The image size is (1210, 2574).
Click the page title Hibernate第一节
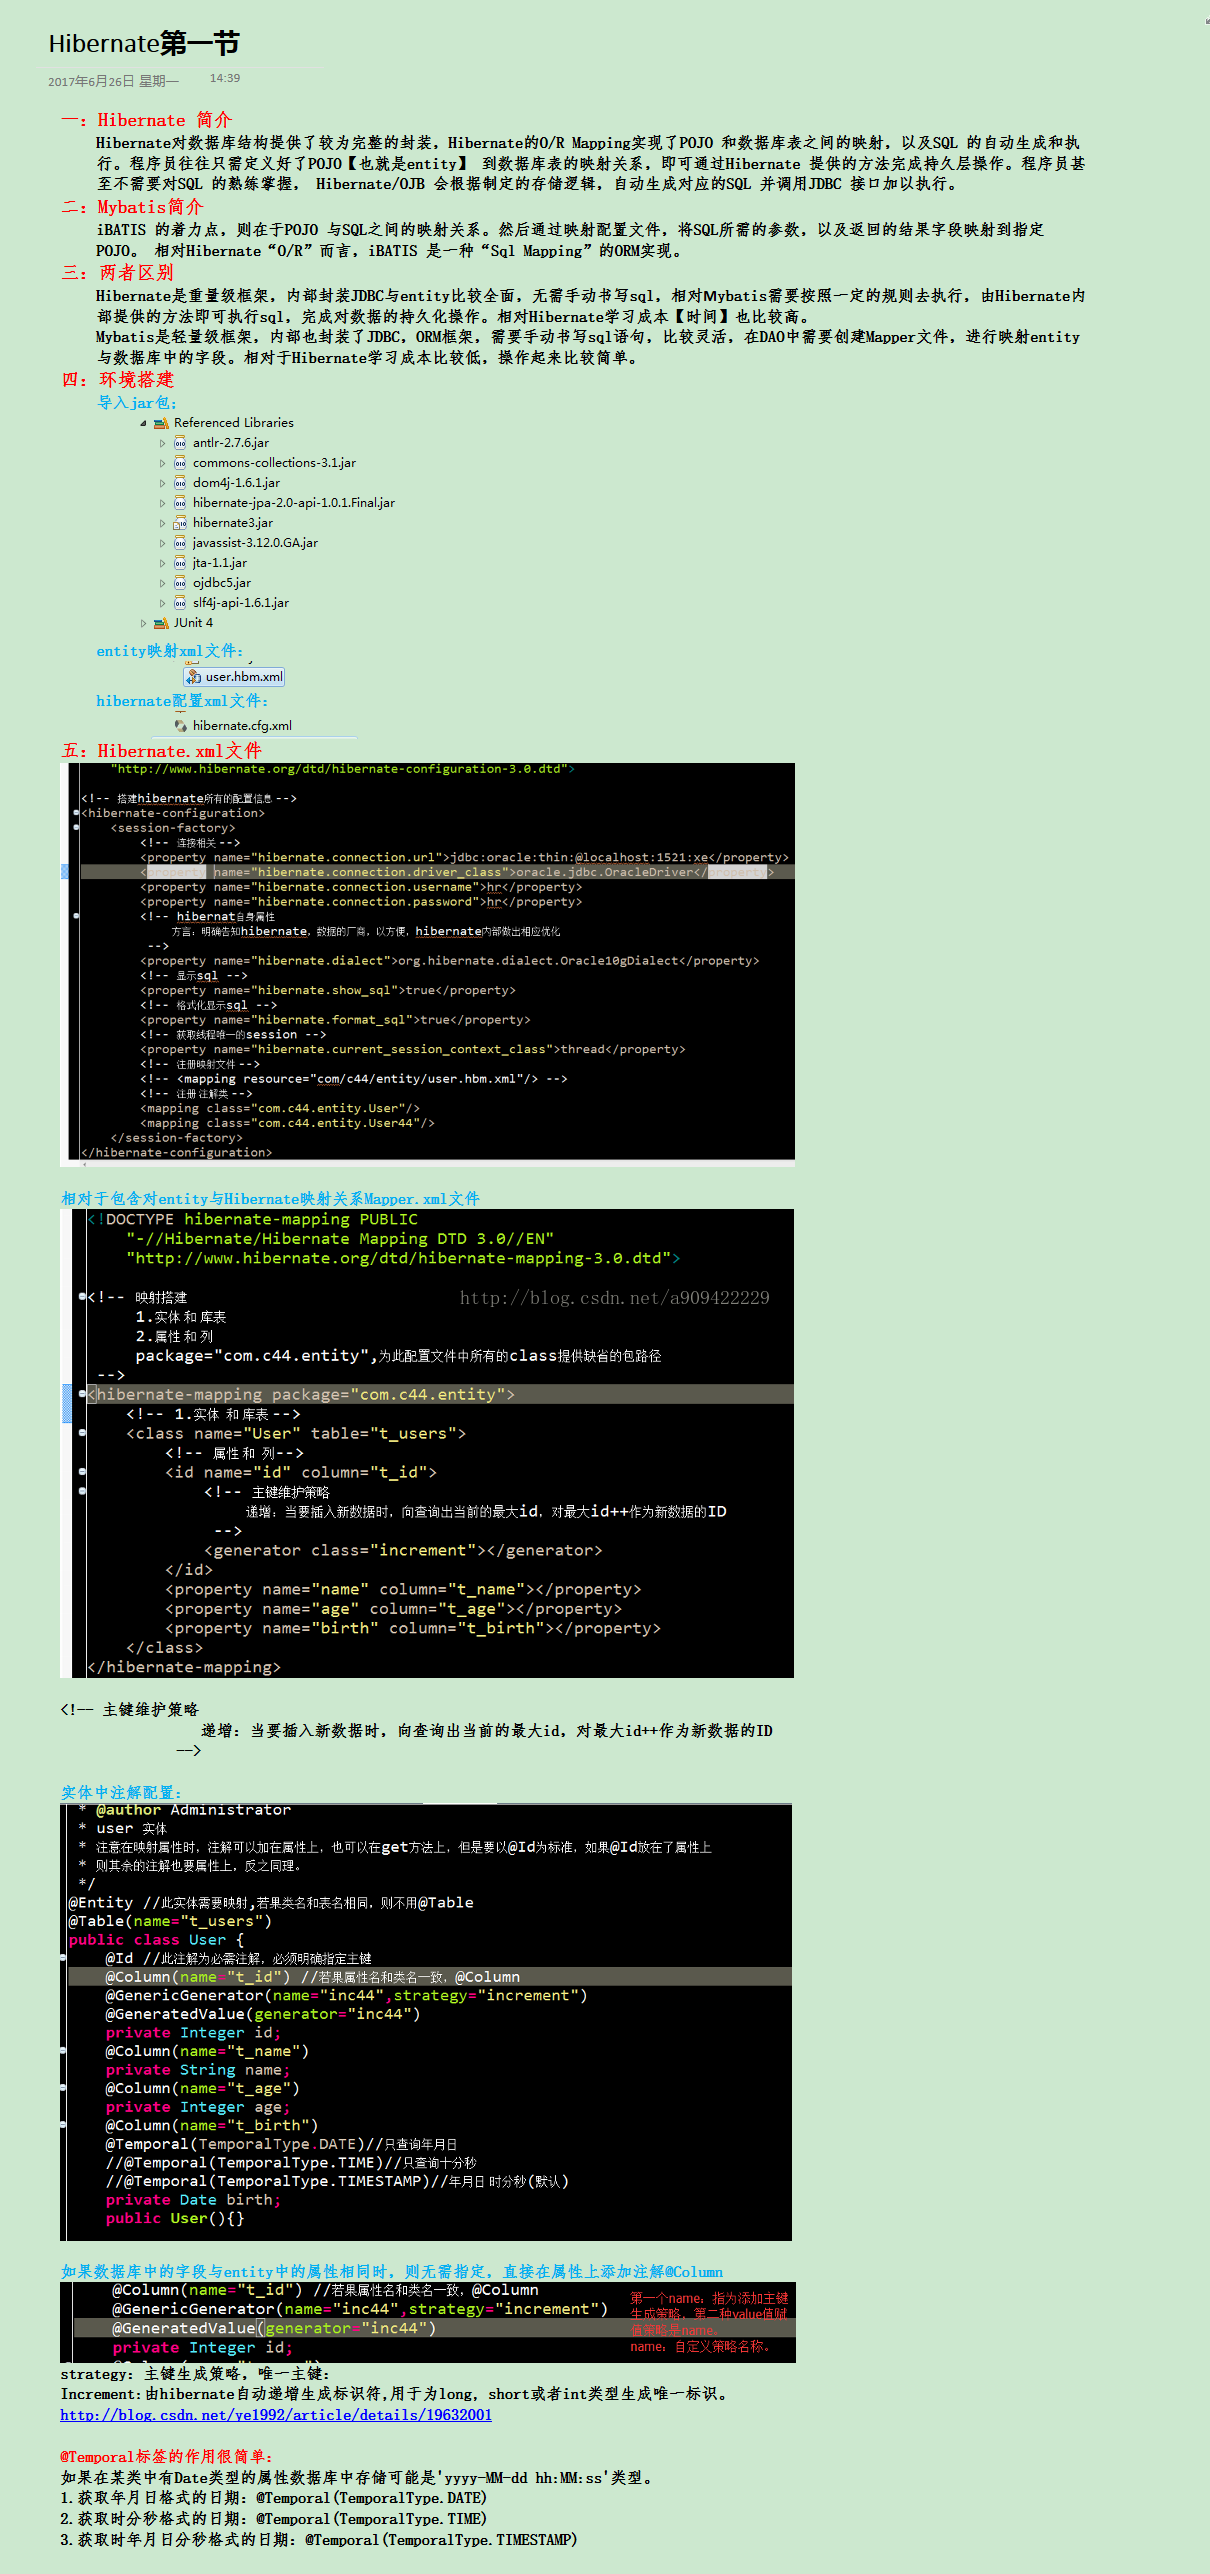pyautogui.click(x=144, y=43)
